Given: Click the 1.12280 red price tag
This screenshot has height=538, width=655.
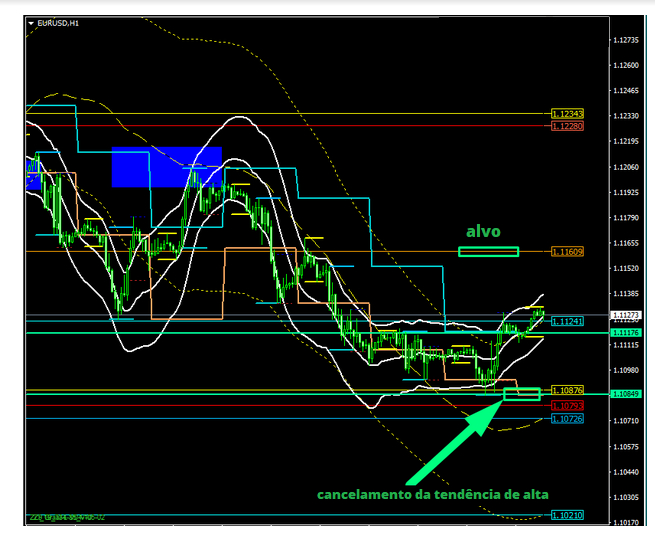Looking at the screenshot, I should 567,126.
